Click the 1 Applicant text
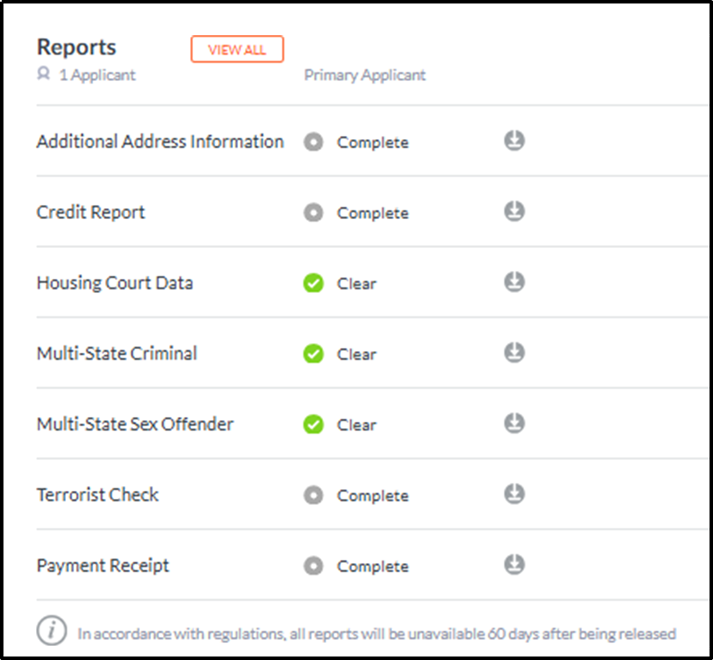This screenshot has height=660, width=713. pyautogui.click(x=97, y=75)
